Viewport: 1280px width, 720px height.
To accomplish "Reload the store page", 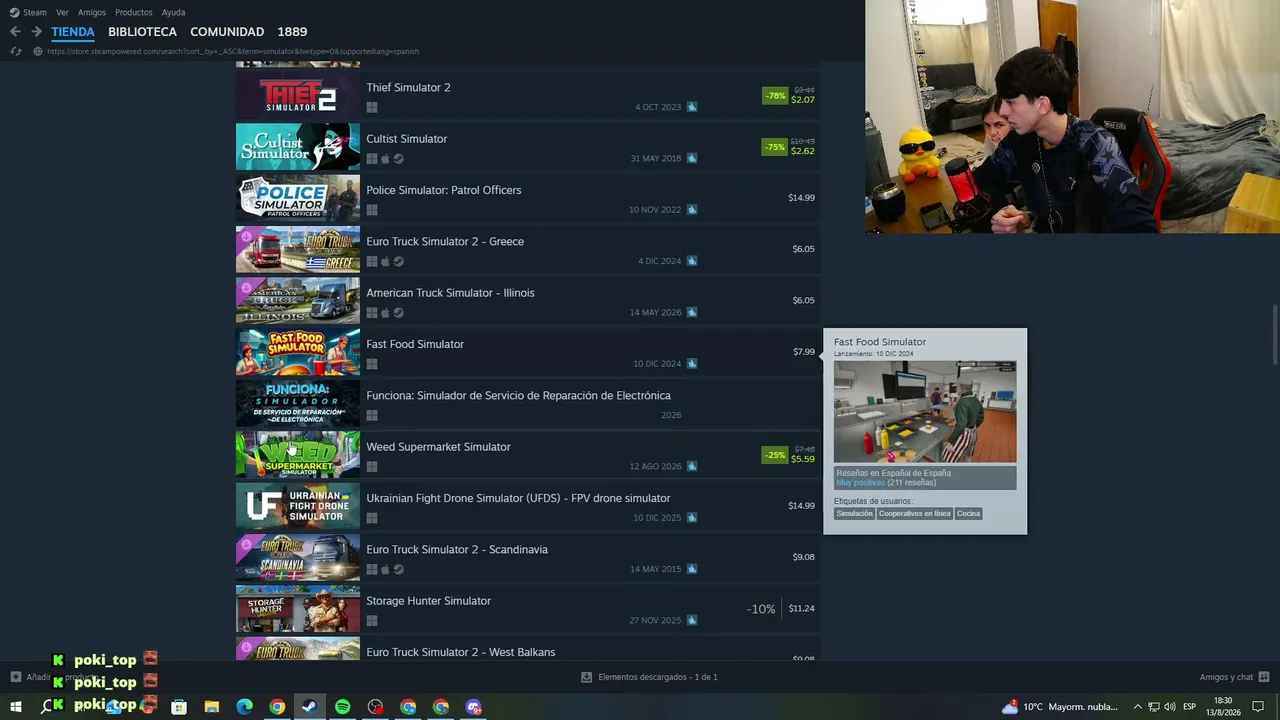I will coord(15,51).
